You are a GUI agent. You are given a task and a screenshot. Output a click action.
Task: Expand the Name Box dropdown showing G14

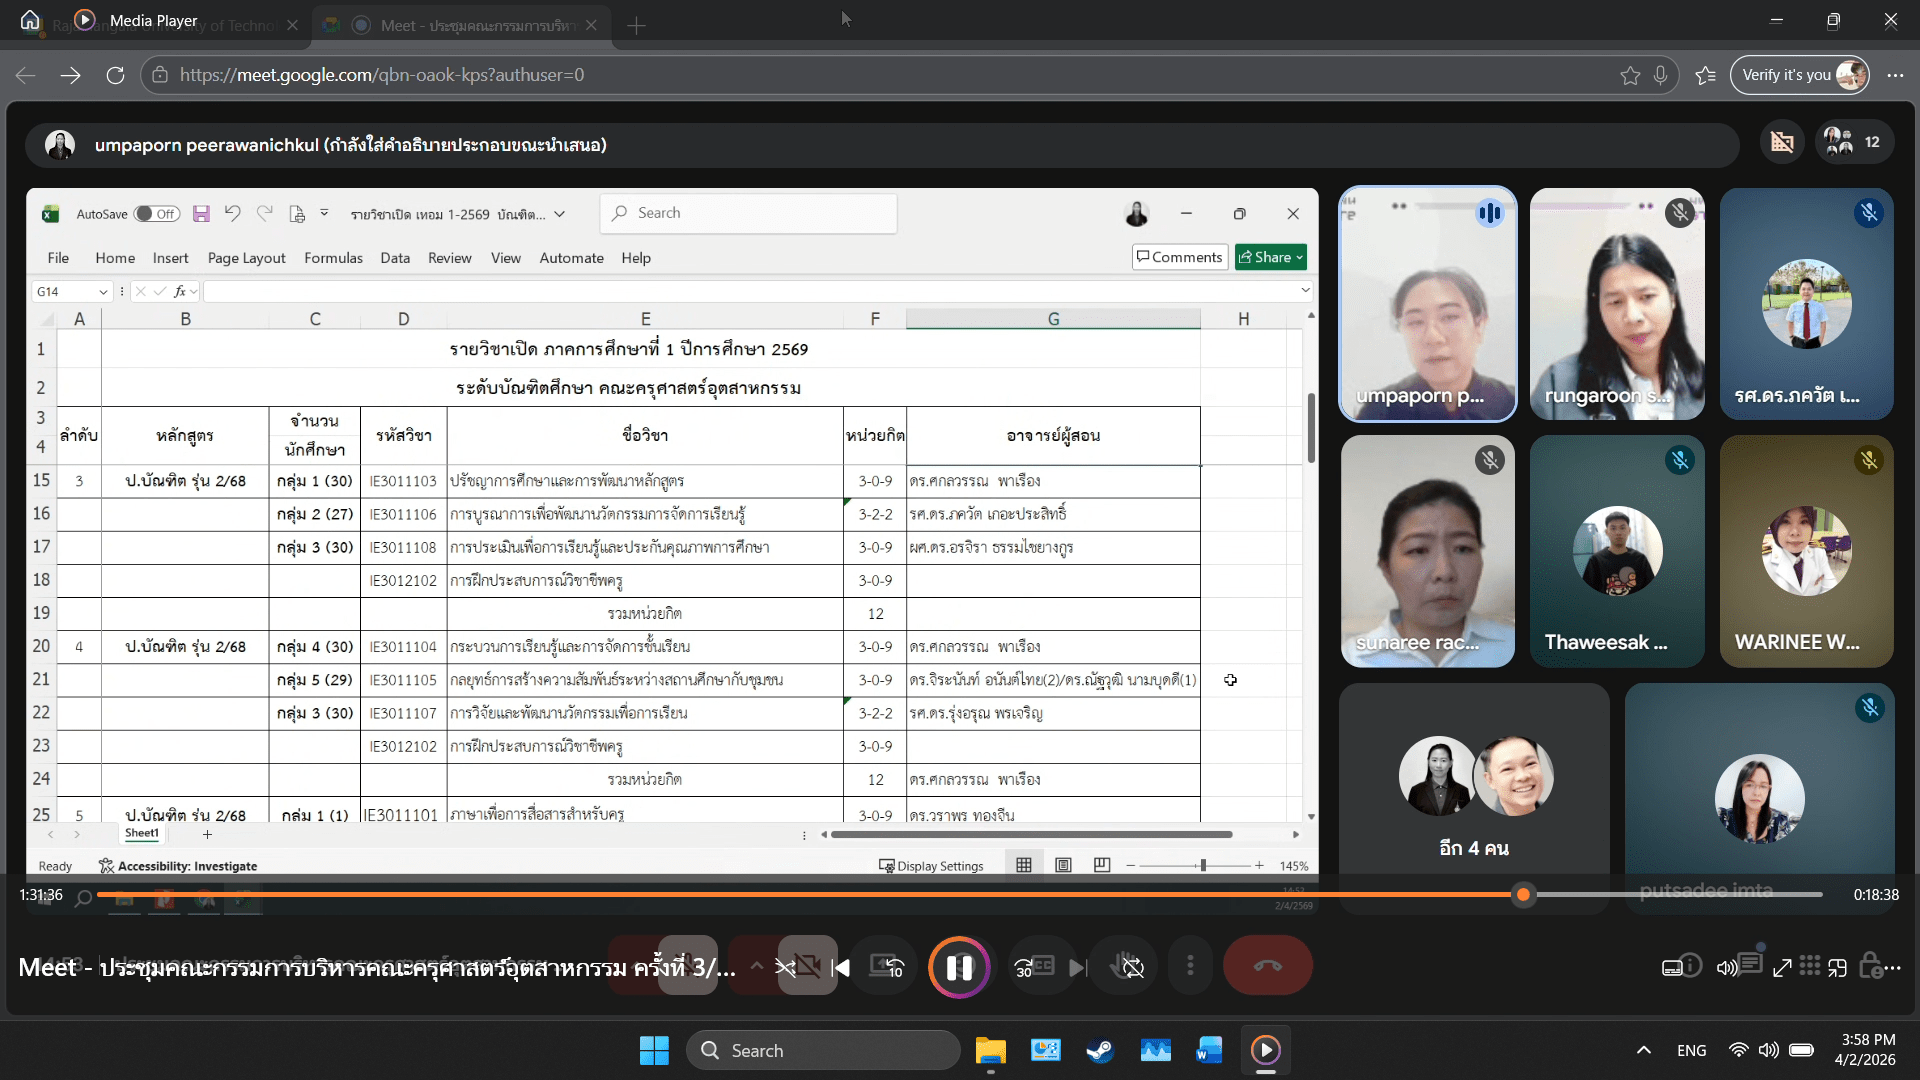[x=103, y=292]
